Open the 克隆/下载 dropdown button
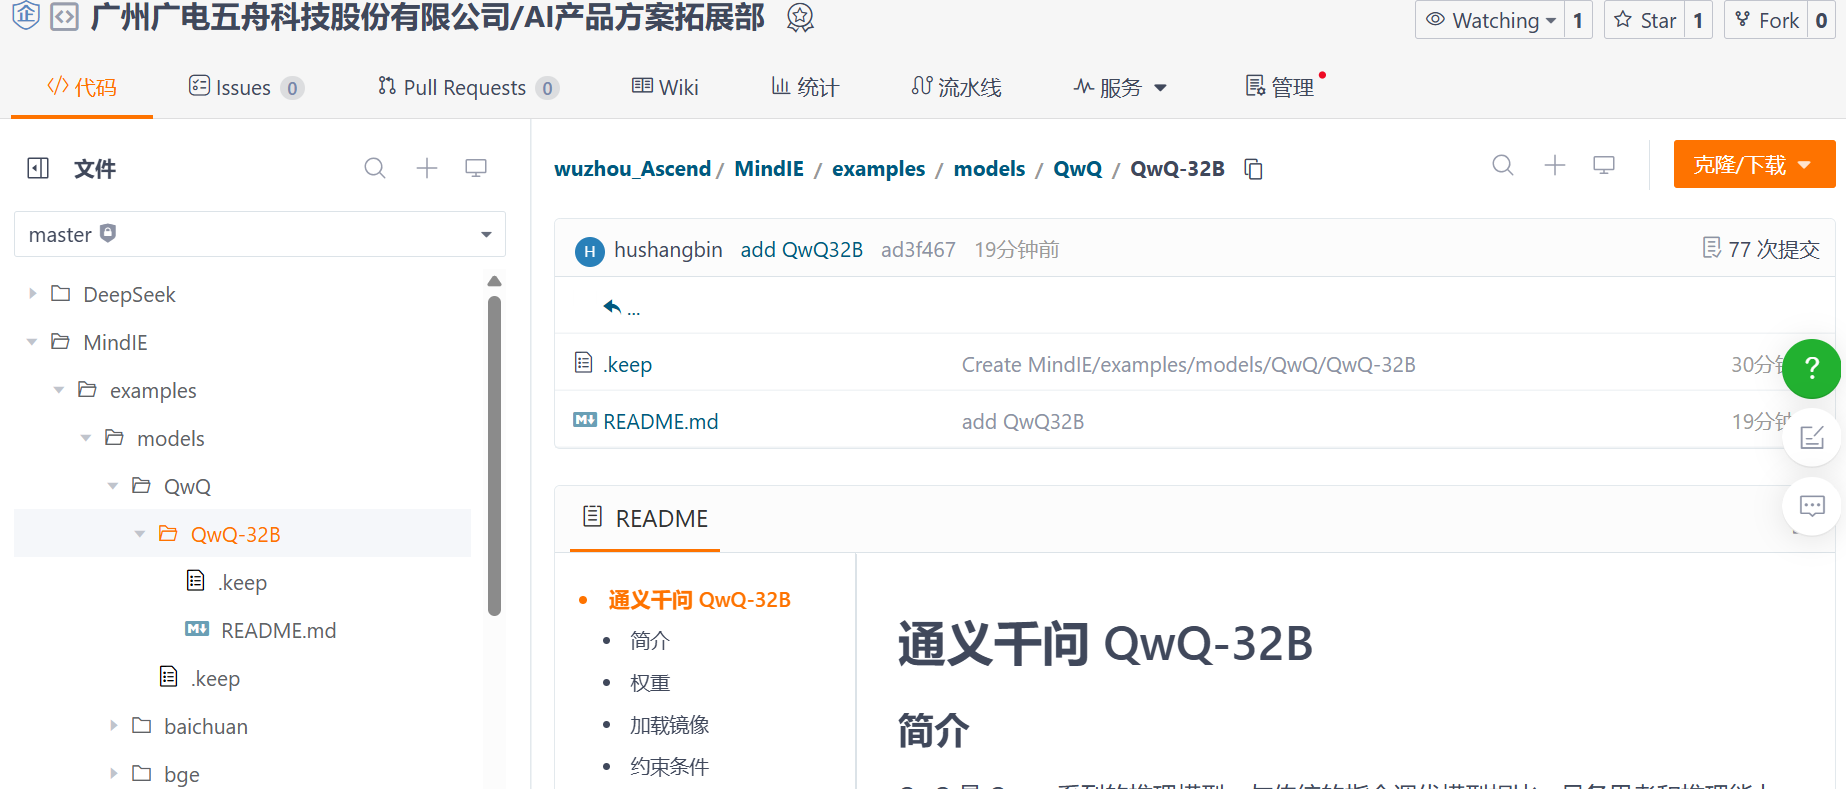Viewport: 1846px width, 789px height. coord(1753,165)
